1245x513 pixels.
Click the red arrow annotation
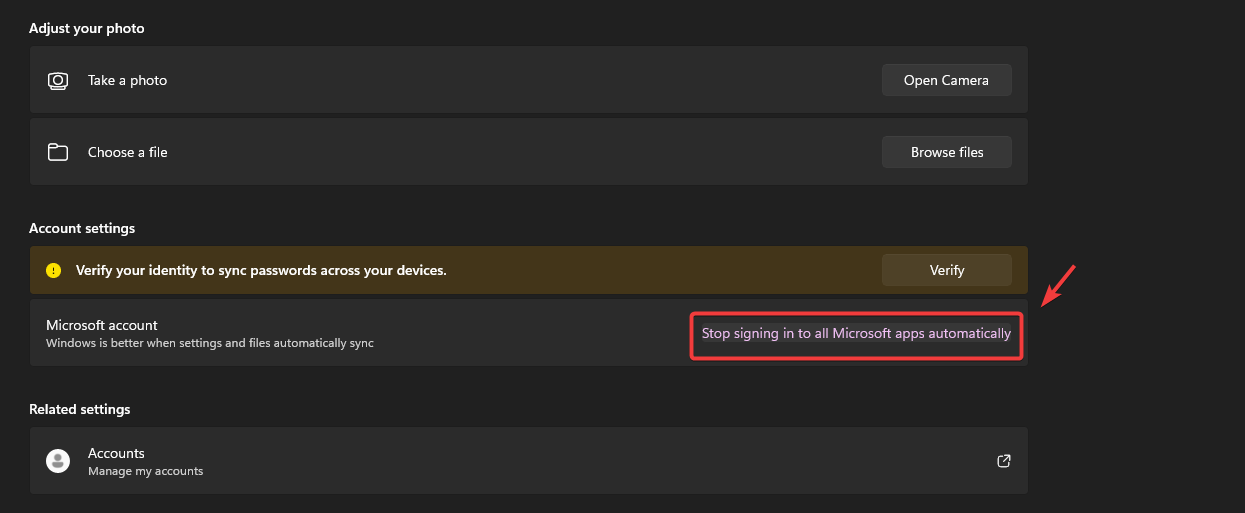pos(1058,285)
